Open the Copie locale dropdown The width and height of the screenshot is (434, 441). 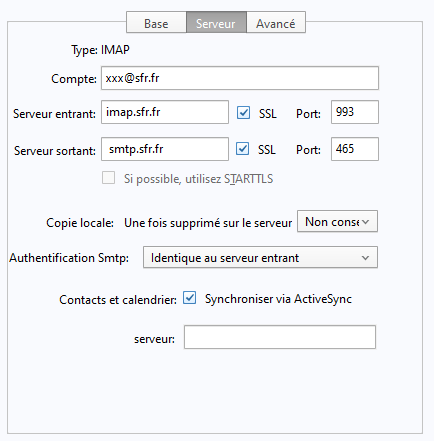click(x=337, y=221)
